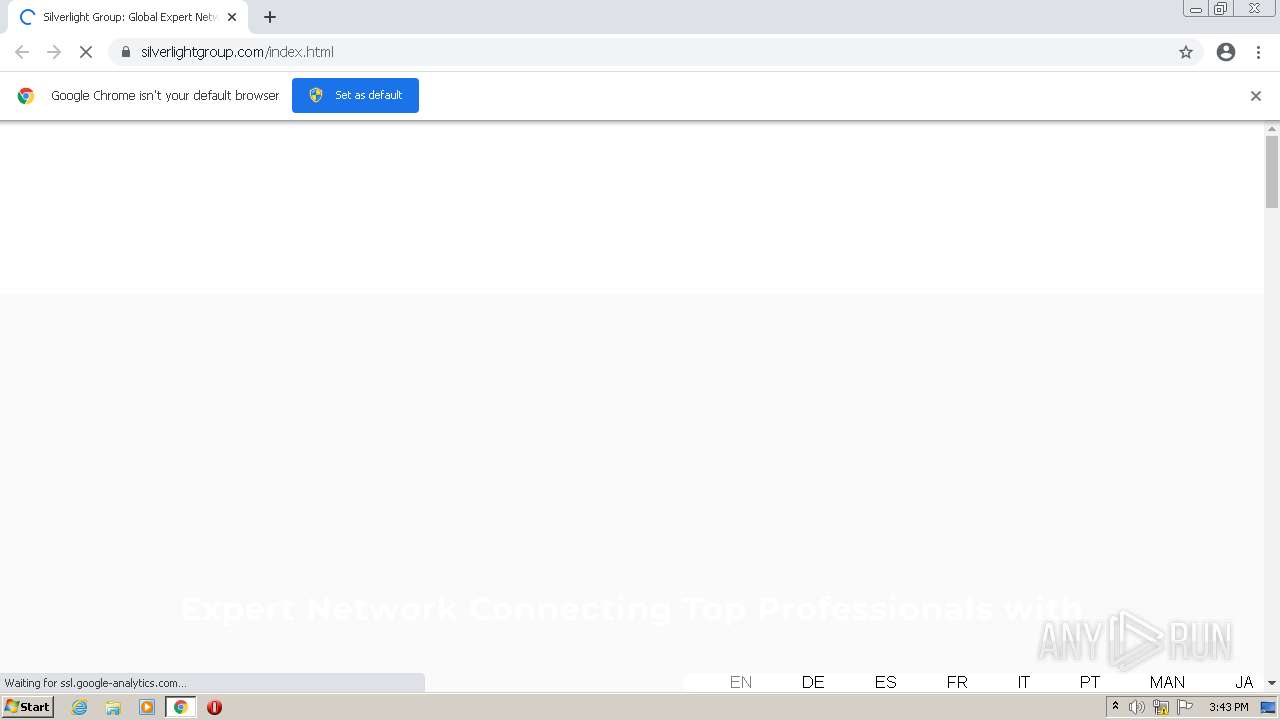Switch site language to MAN

1167,682
